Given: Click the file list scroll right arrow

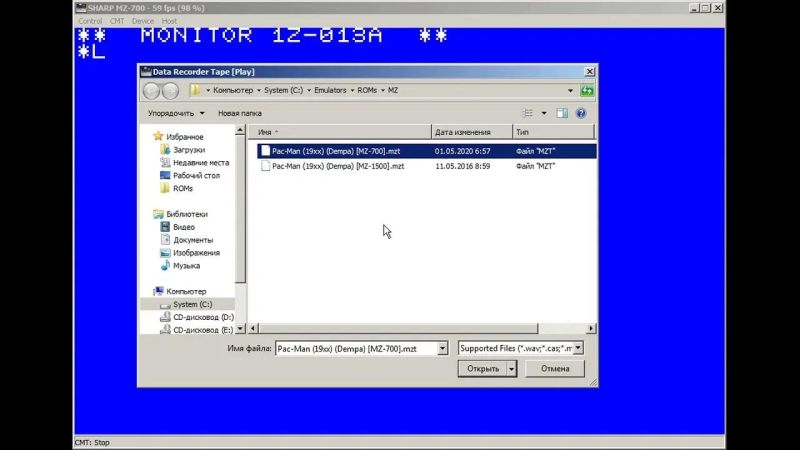Looking at the screenshot, I should (x=591, y=329).
